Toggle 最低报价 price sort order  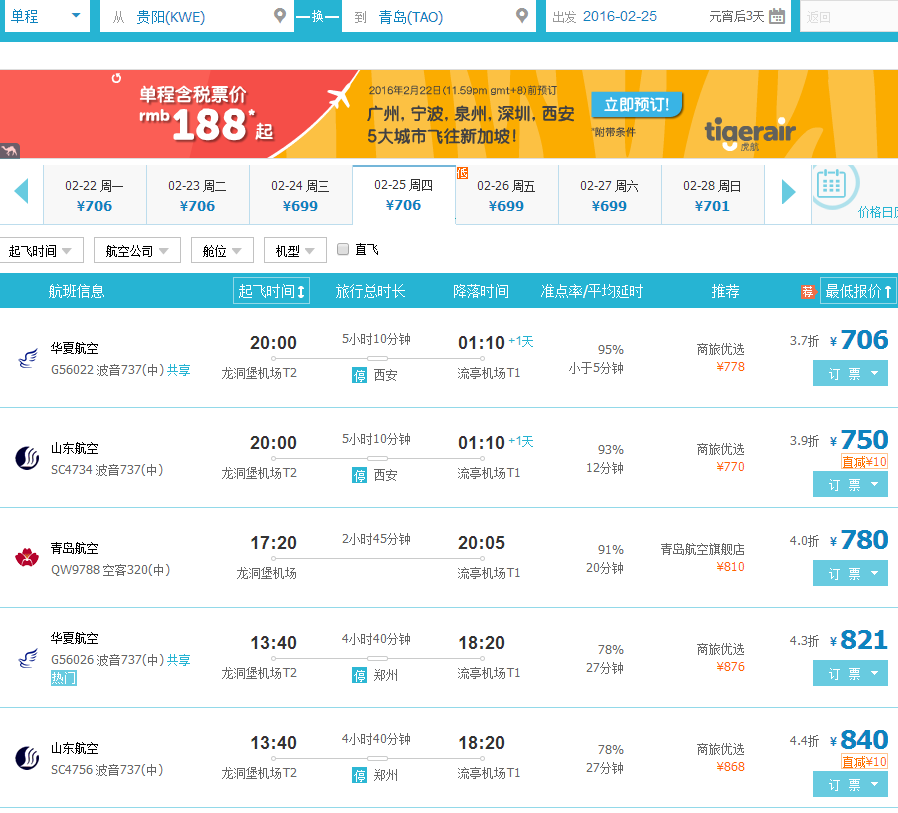tap(857, 289)
